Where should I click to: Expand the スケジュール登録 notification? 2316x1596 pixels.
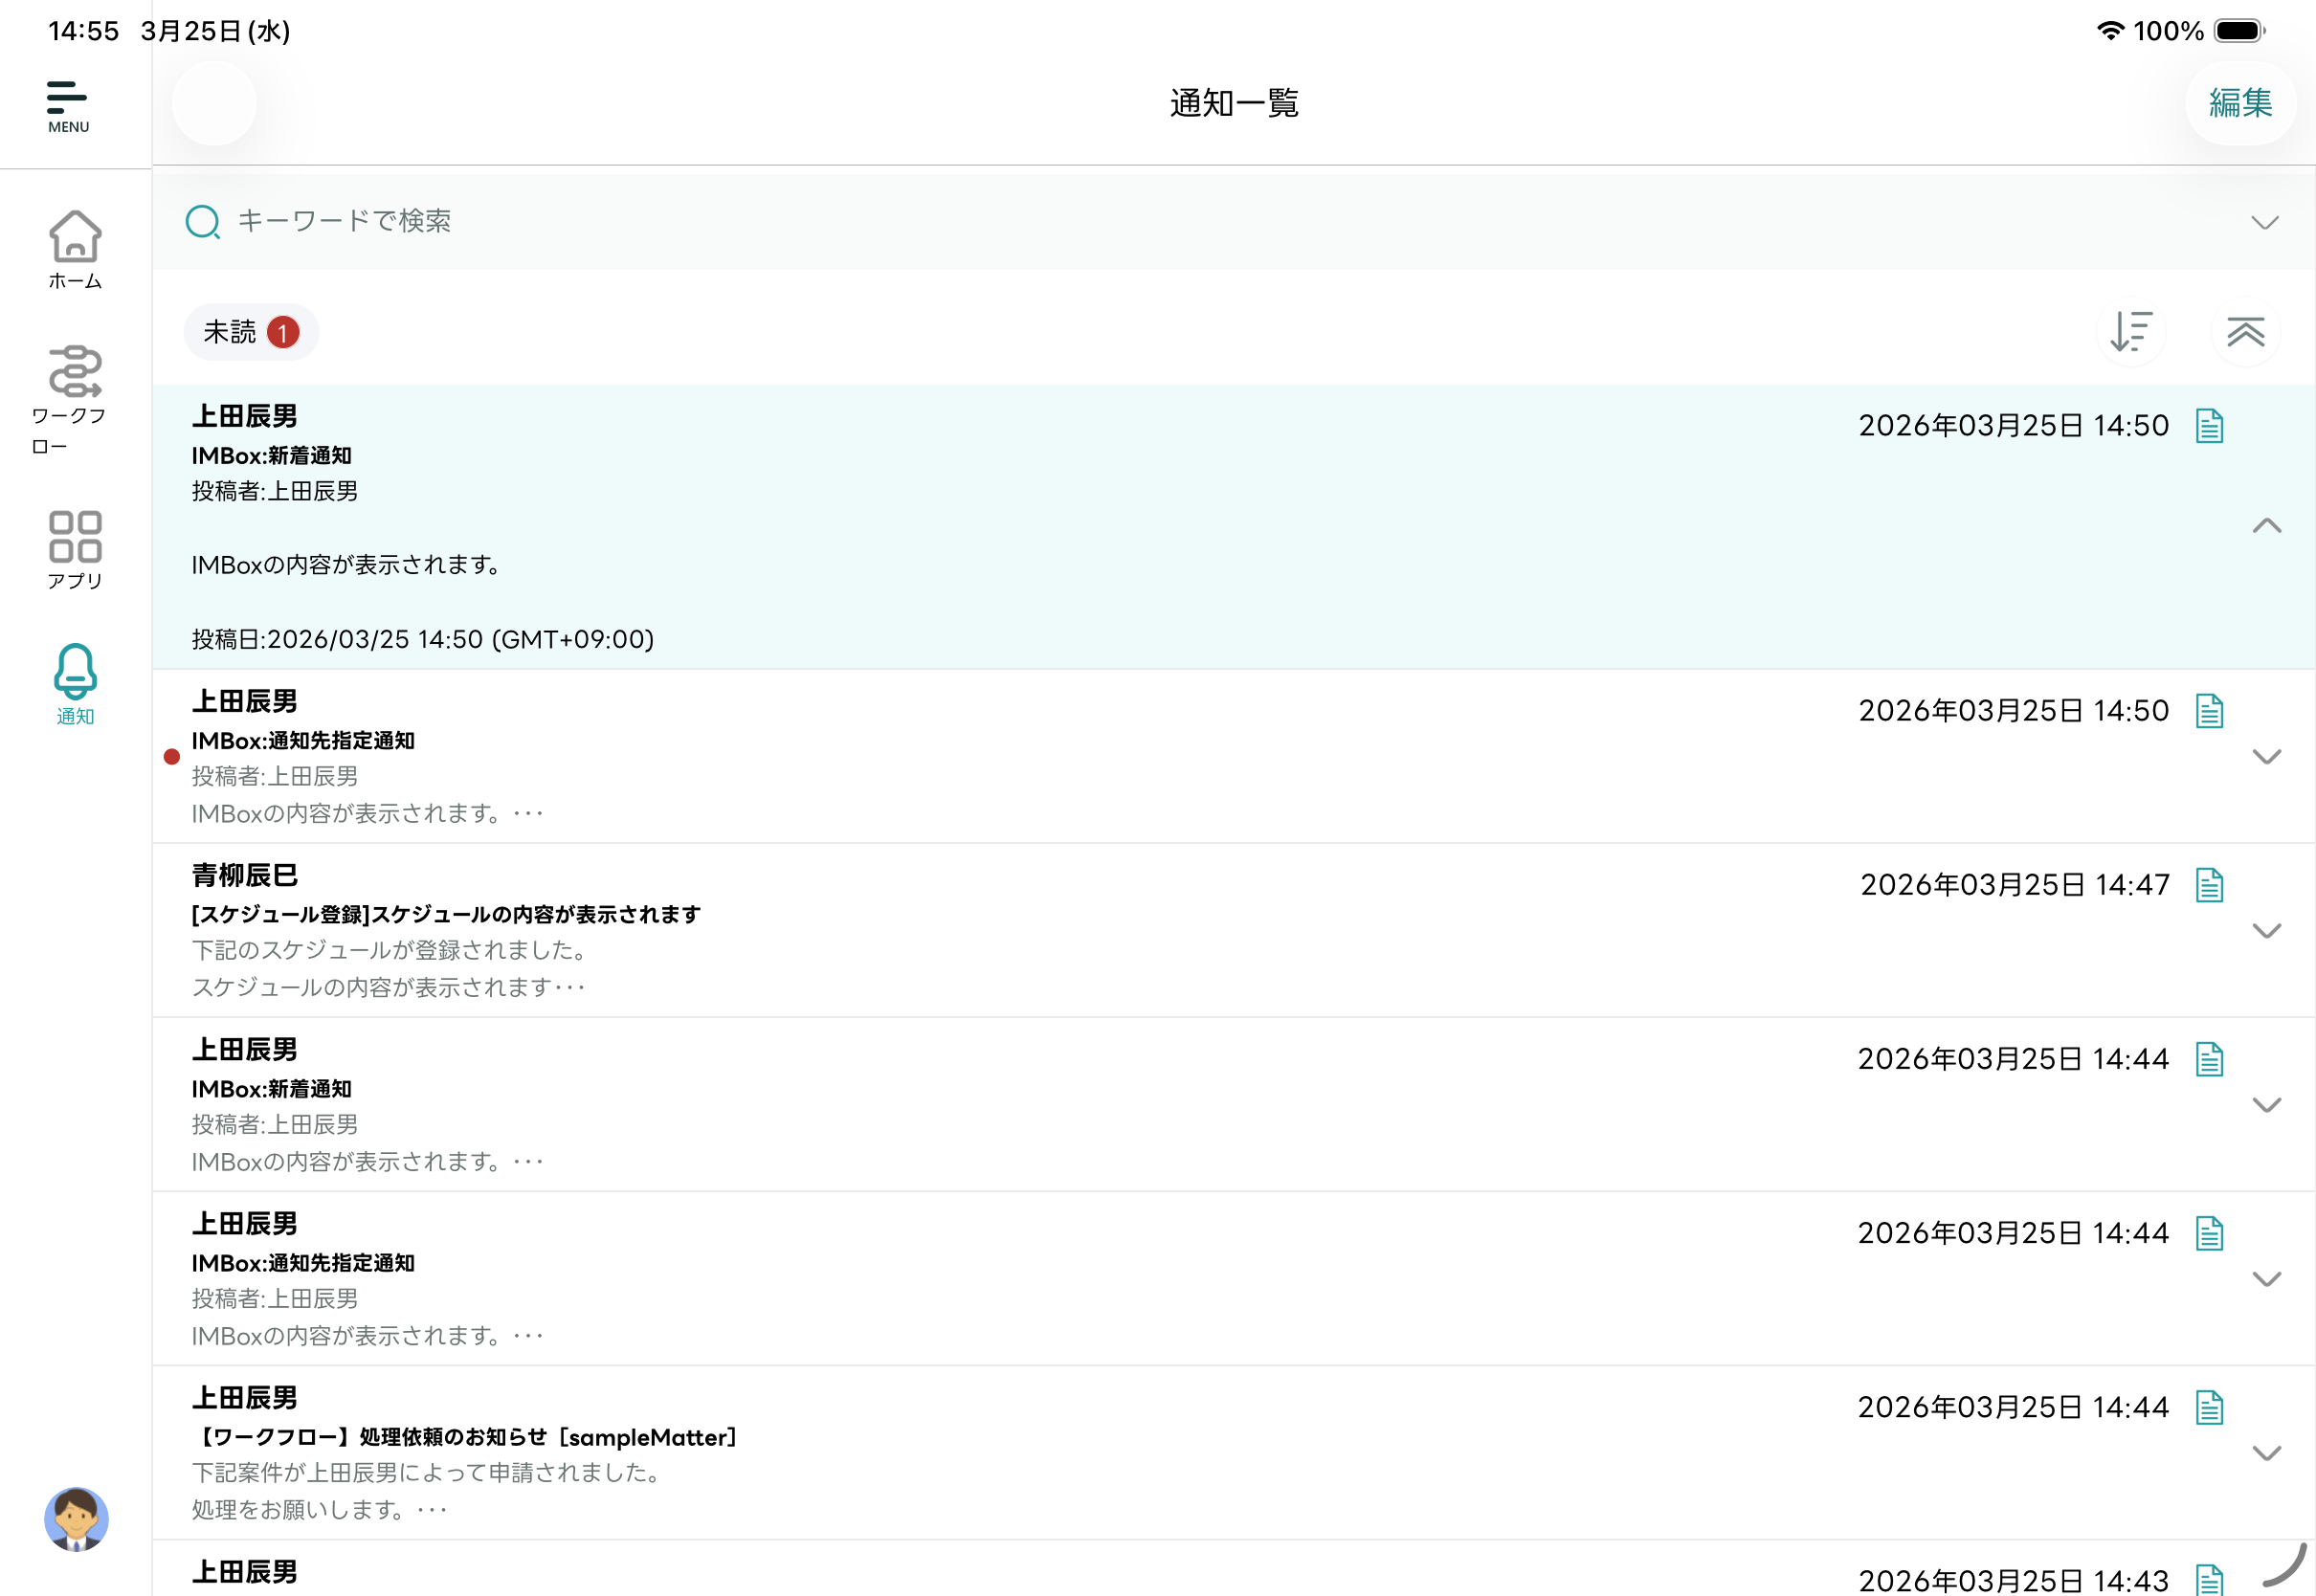[2266, 931]
